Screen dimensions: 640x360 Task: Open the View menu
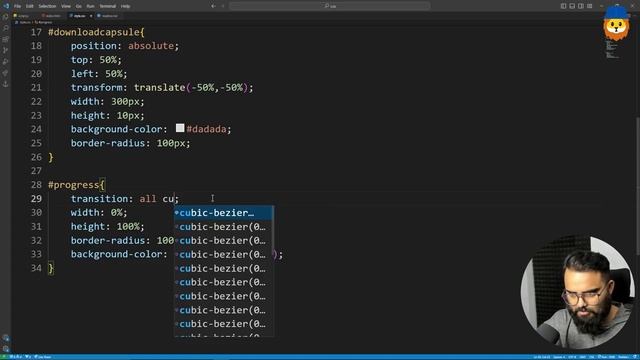pos(66,6)
